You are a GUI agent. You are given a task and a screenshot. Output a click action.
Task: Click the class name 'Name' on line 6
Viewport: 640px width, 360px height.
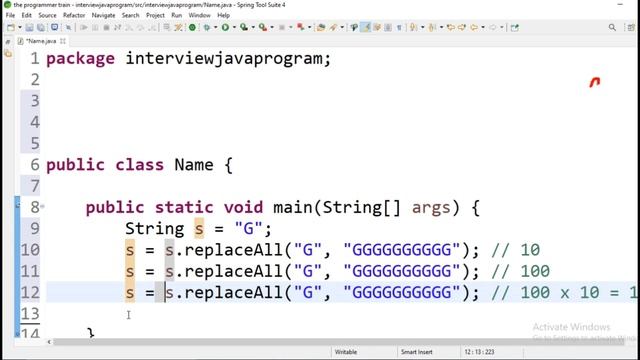(x=194, y=165)
